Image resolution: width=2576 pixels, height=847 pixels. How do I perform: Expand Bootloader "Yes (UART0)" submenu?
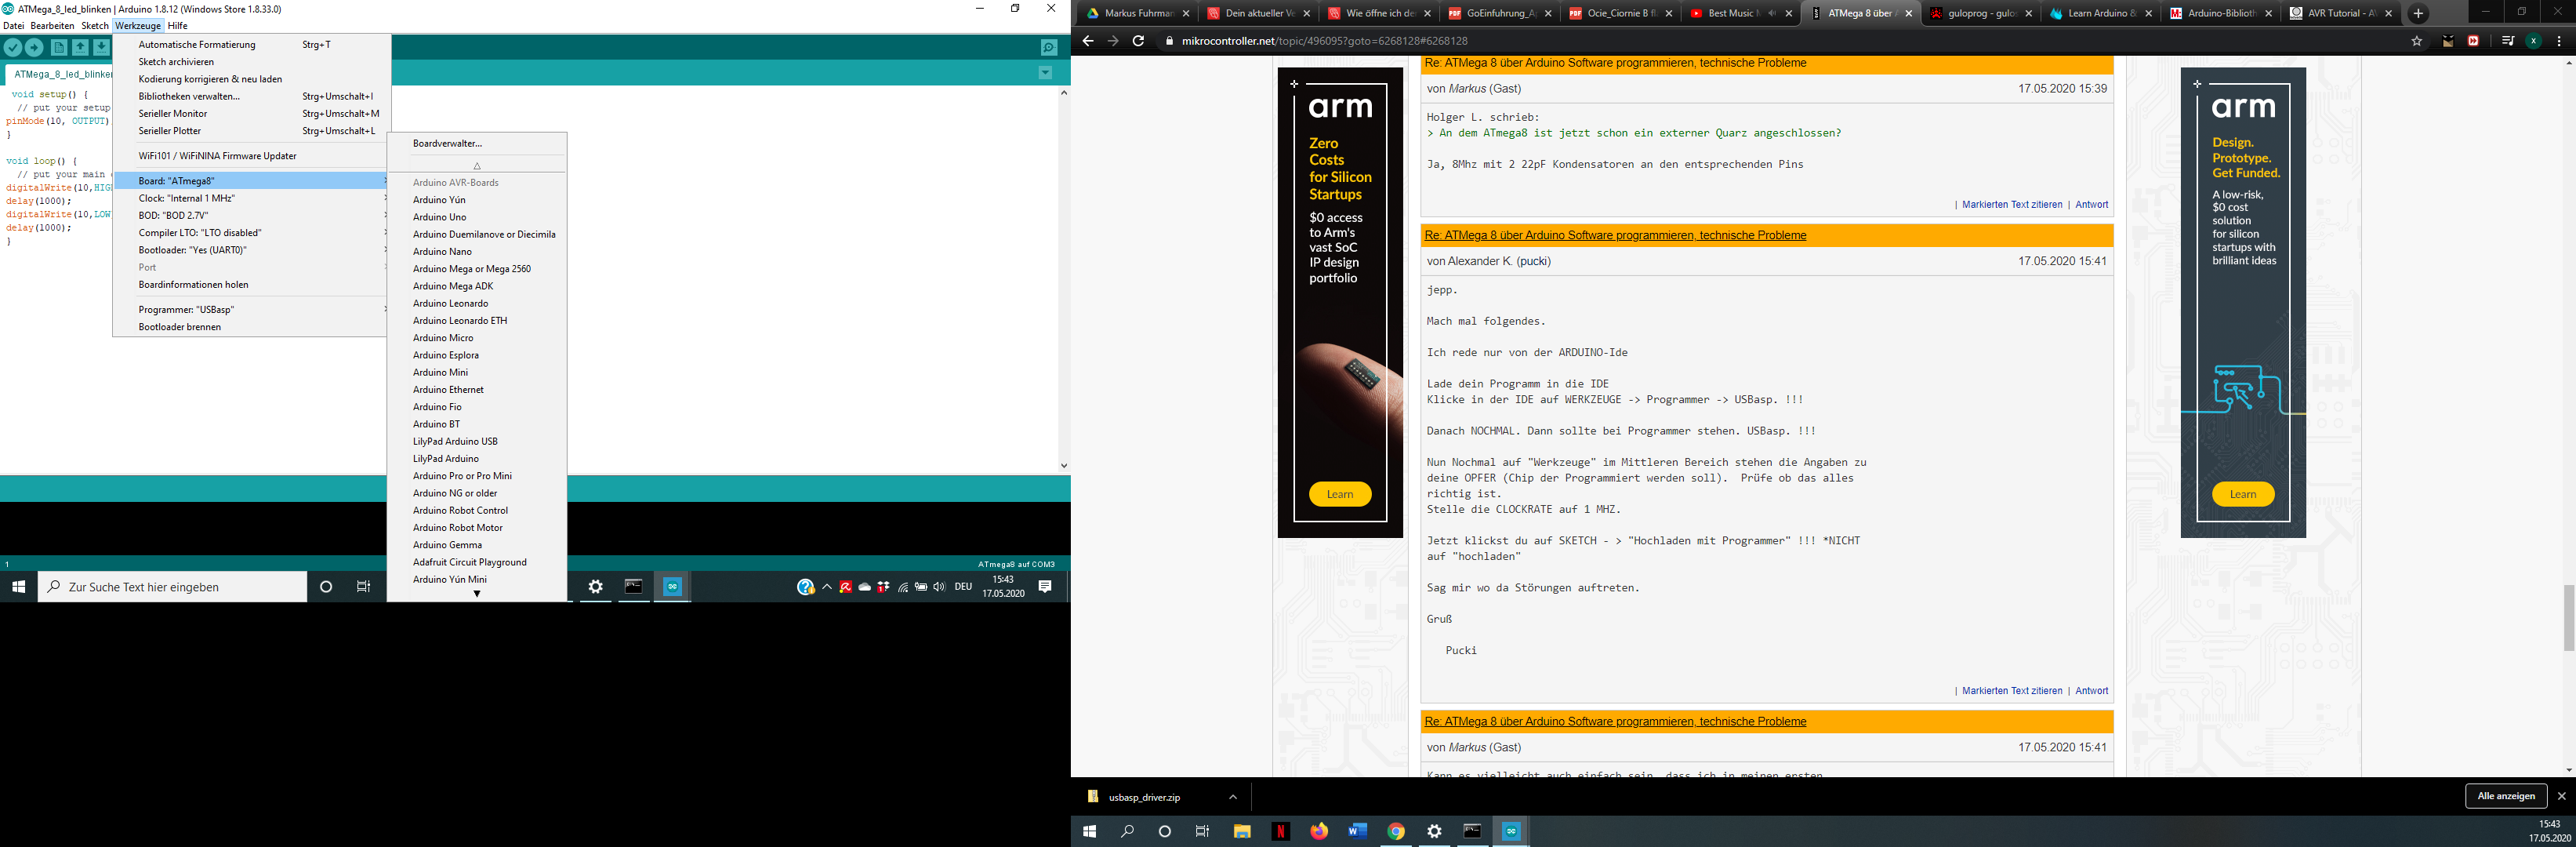click(250, 250)
